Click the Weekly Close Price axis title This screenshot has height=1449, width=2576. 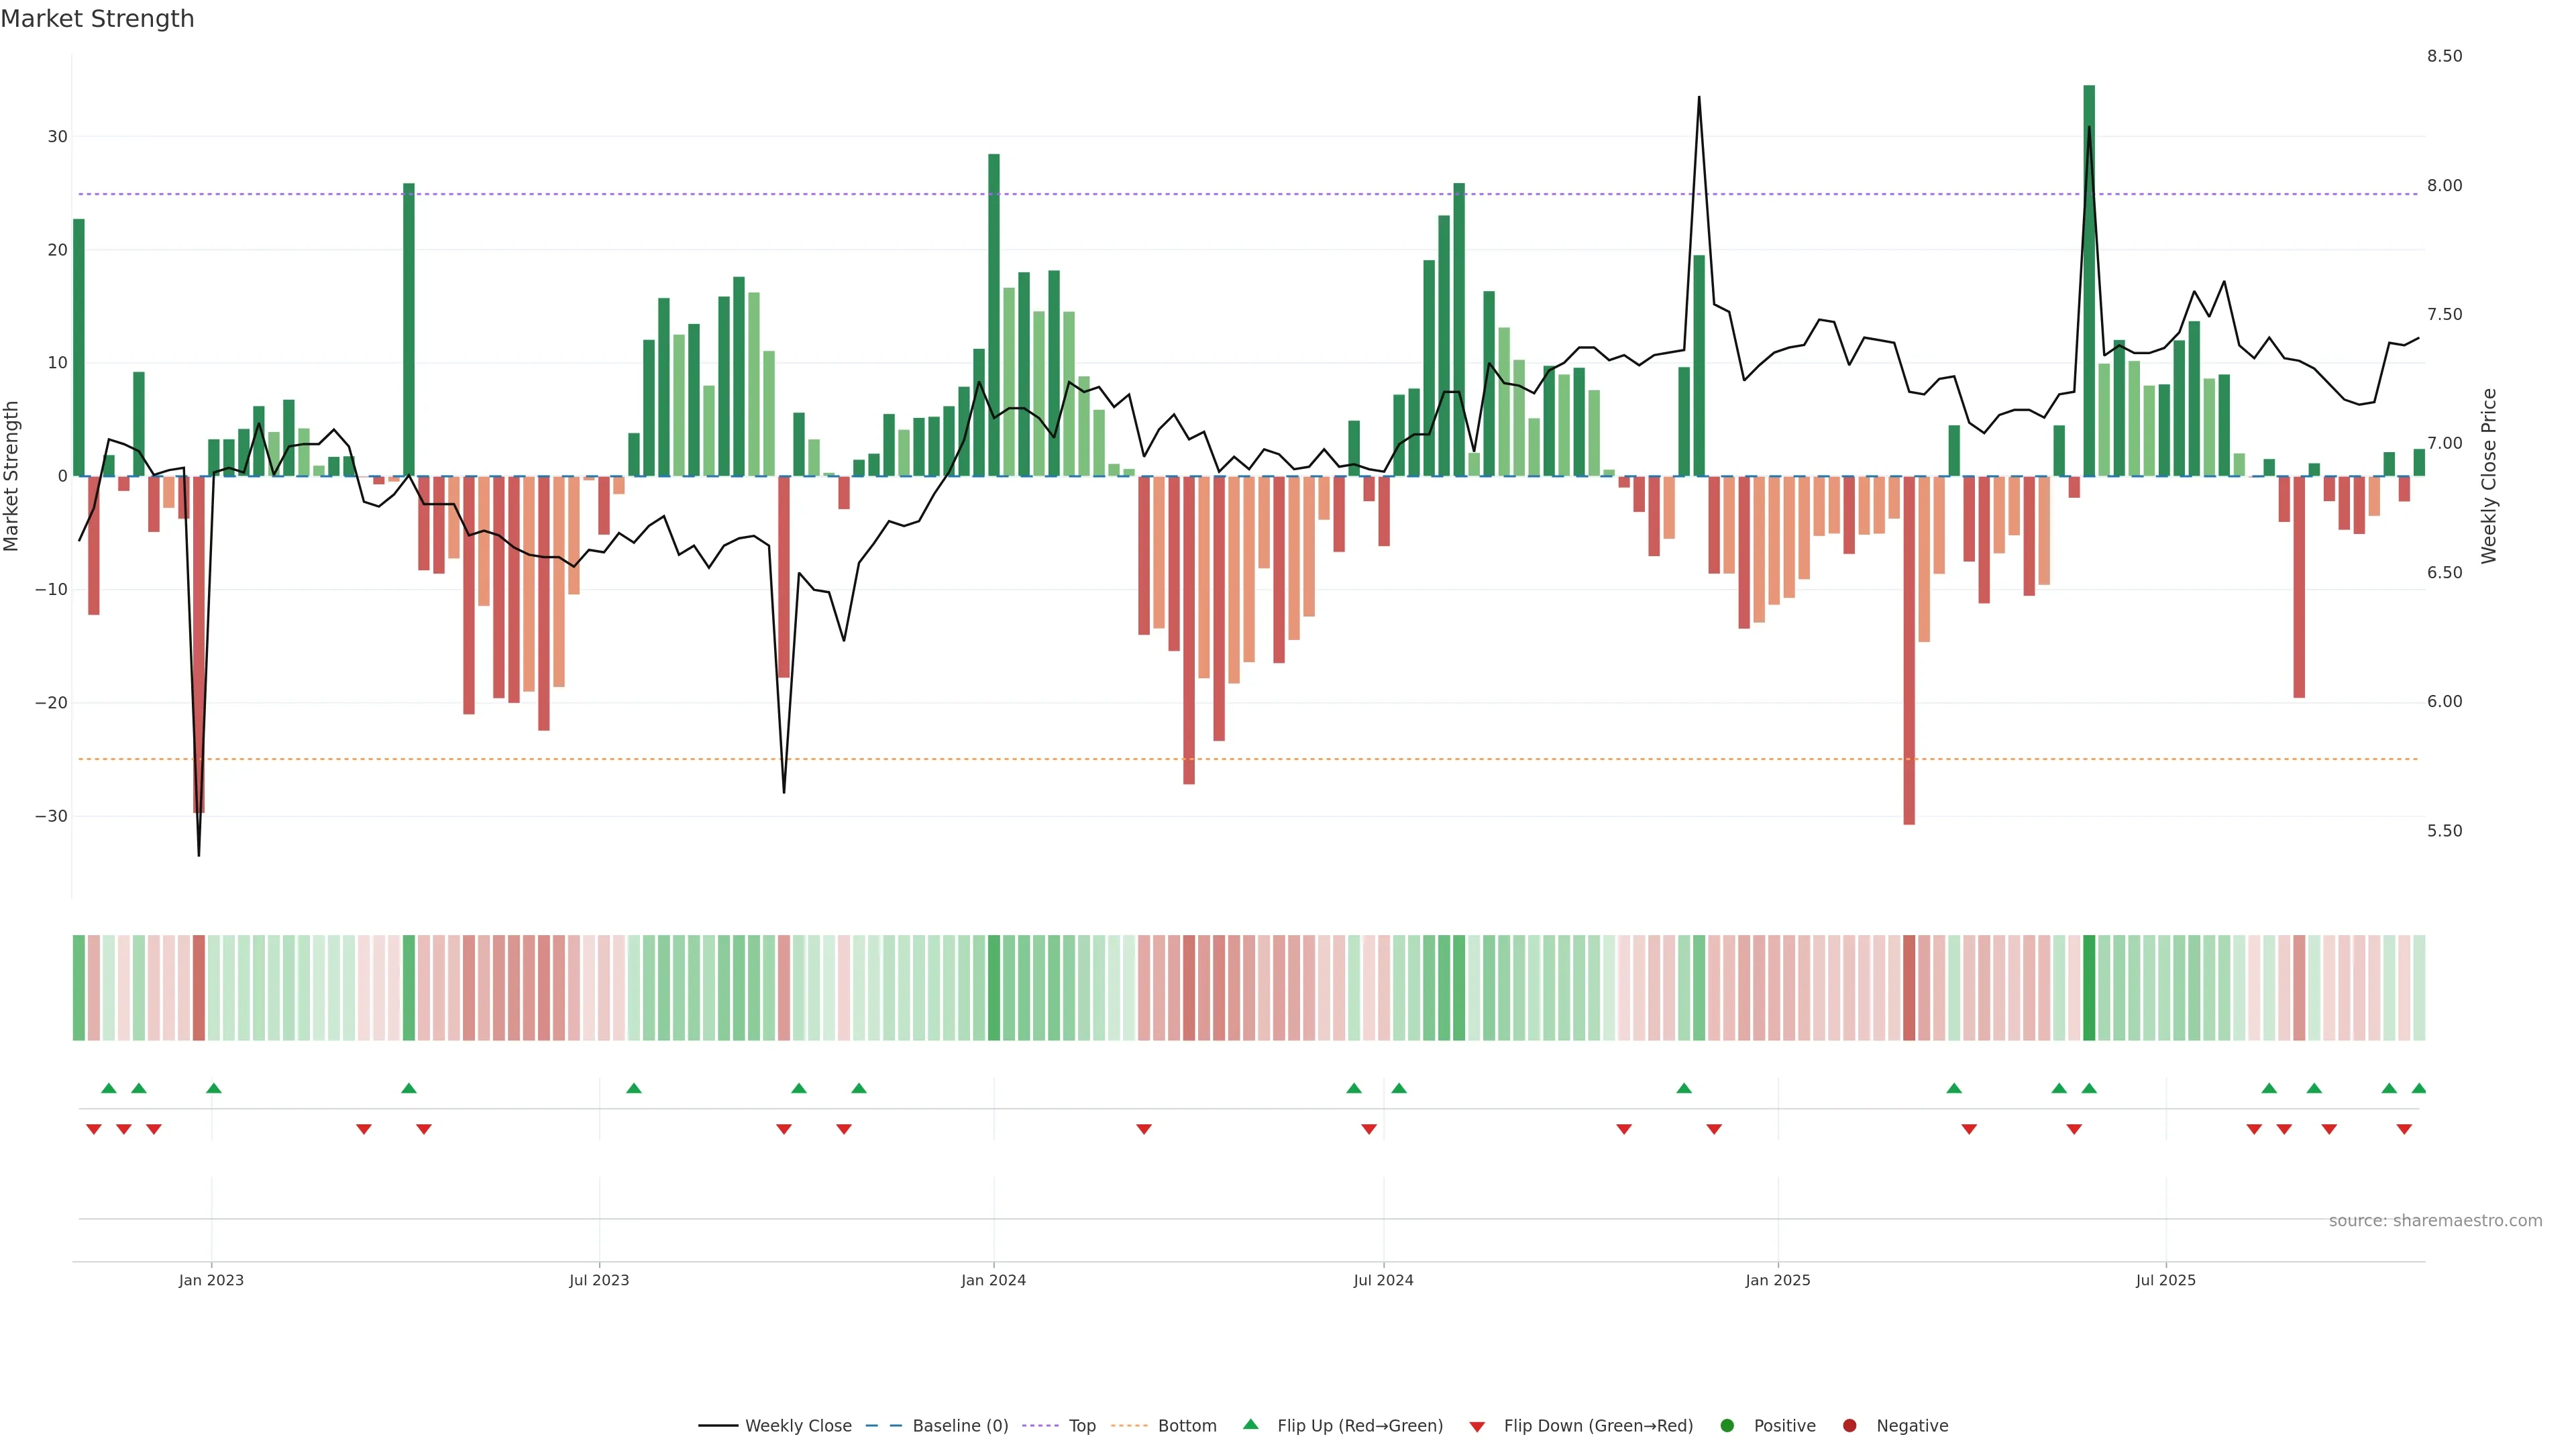coord(2489,476)
